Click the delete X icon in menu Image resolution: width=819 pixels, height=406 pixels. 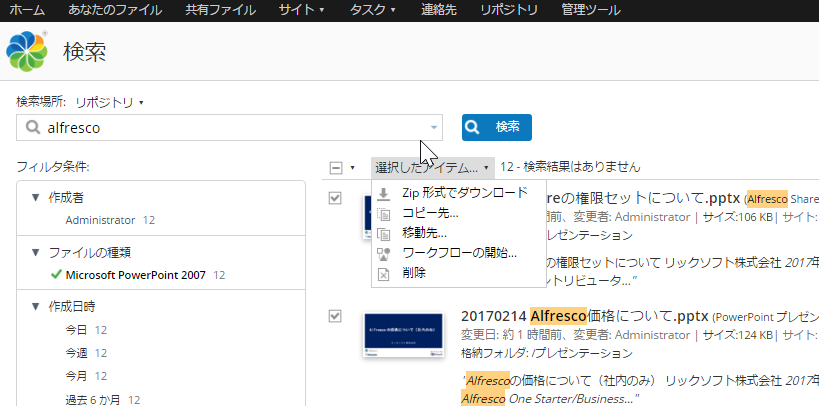coord(383,273)
